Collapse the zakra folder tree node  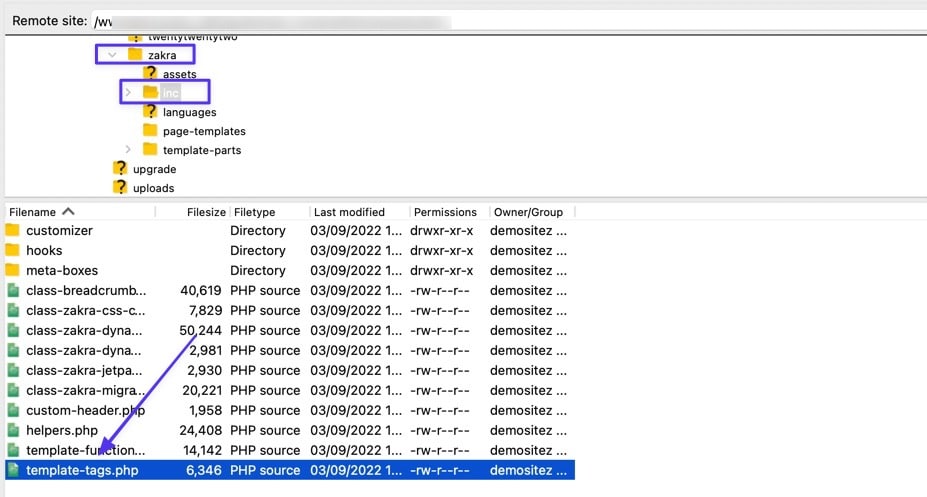click(112, 55)
